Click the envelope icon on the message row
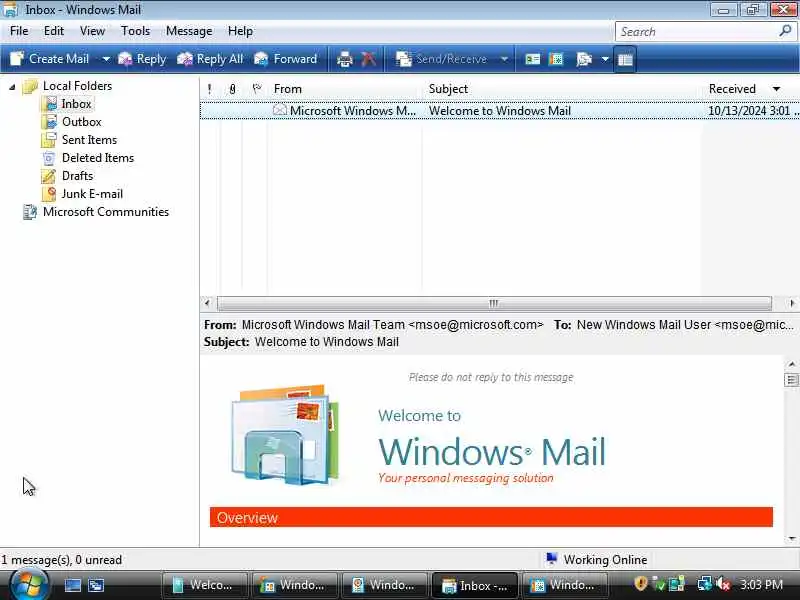800x600 pixels. point(280,110)
